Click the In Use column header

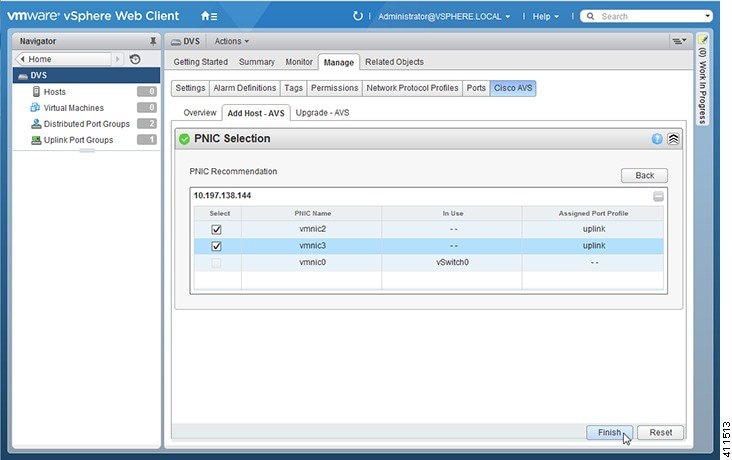click(452, 213)
